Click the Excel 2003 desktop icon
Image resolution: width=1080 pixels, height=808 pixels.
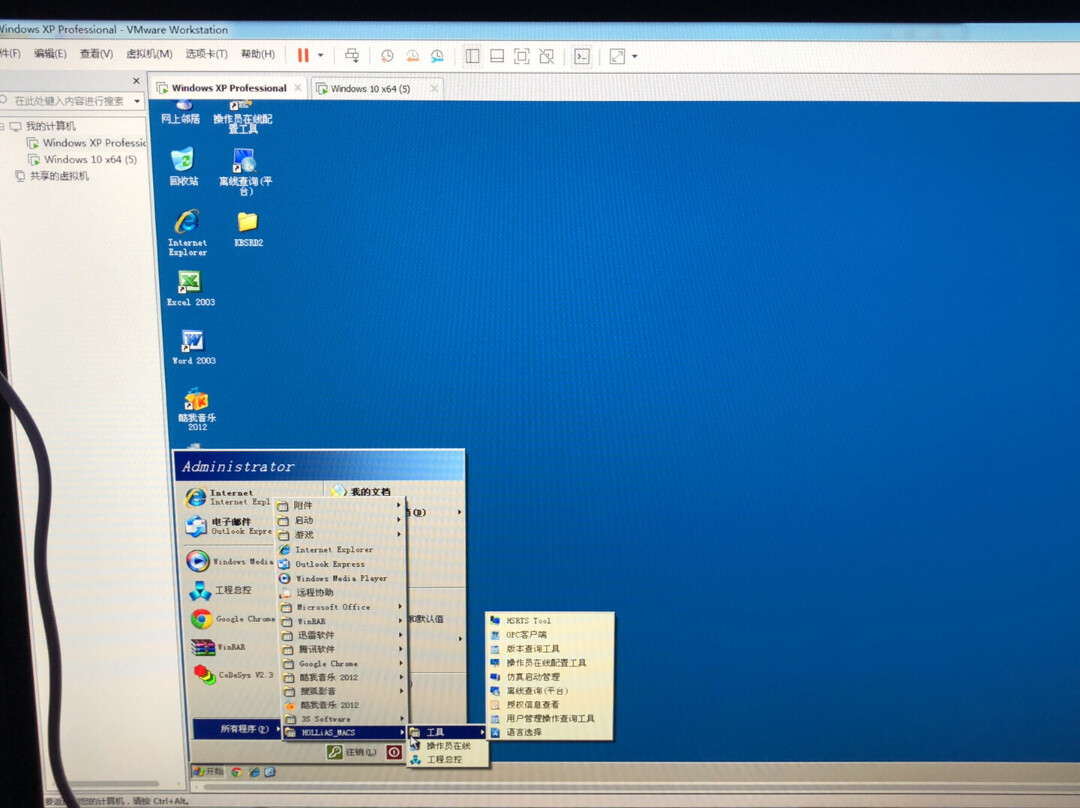(x=190, y=288)
